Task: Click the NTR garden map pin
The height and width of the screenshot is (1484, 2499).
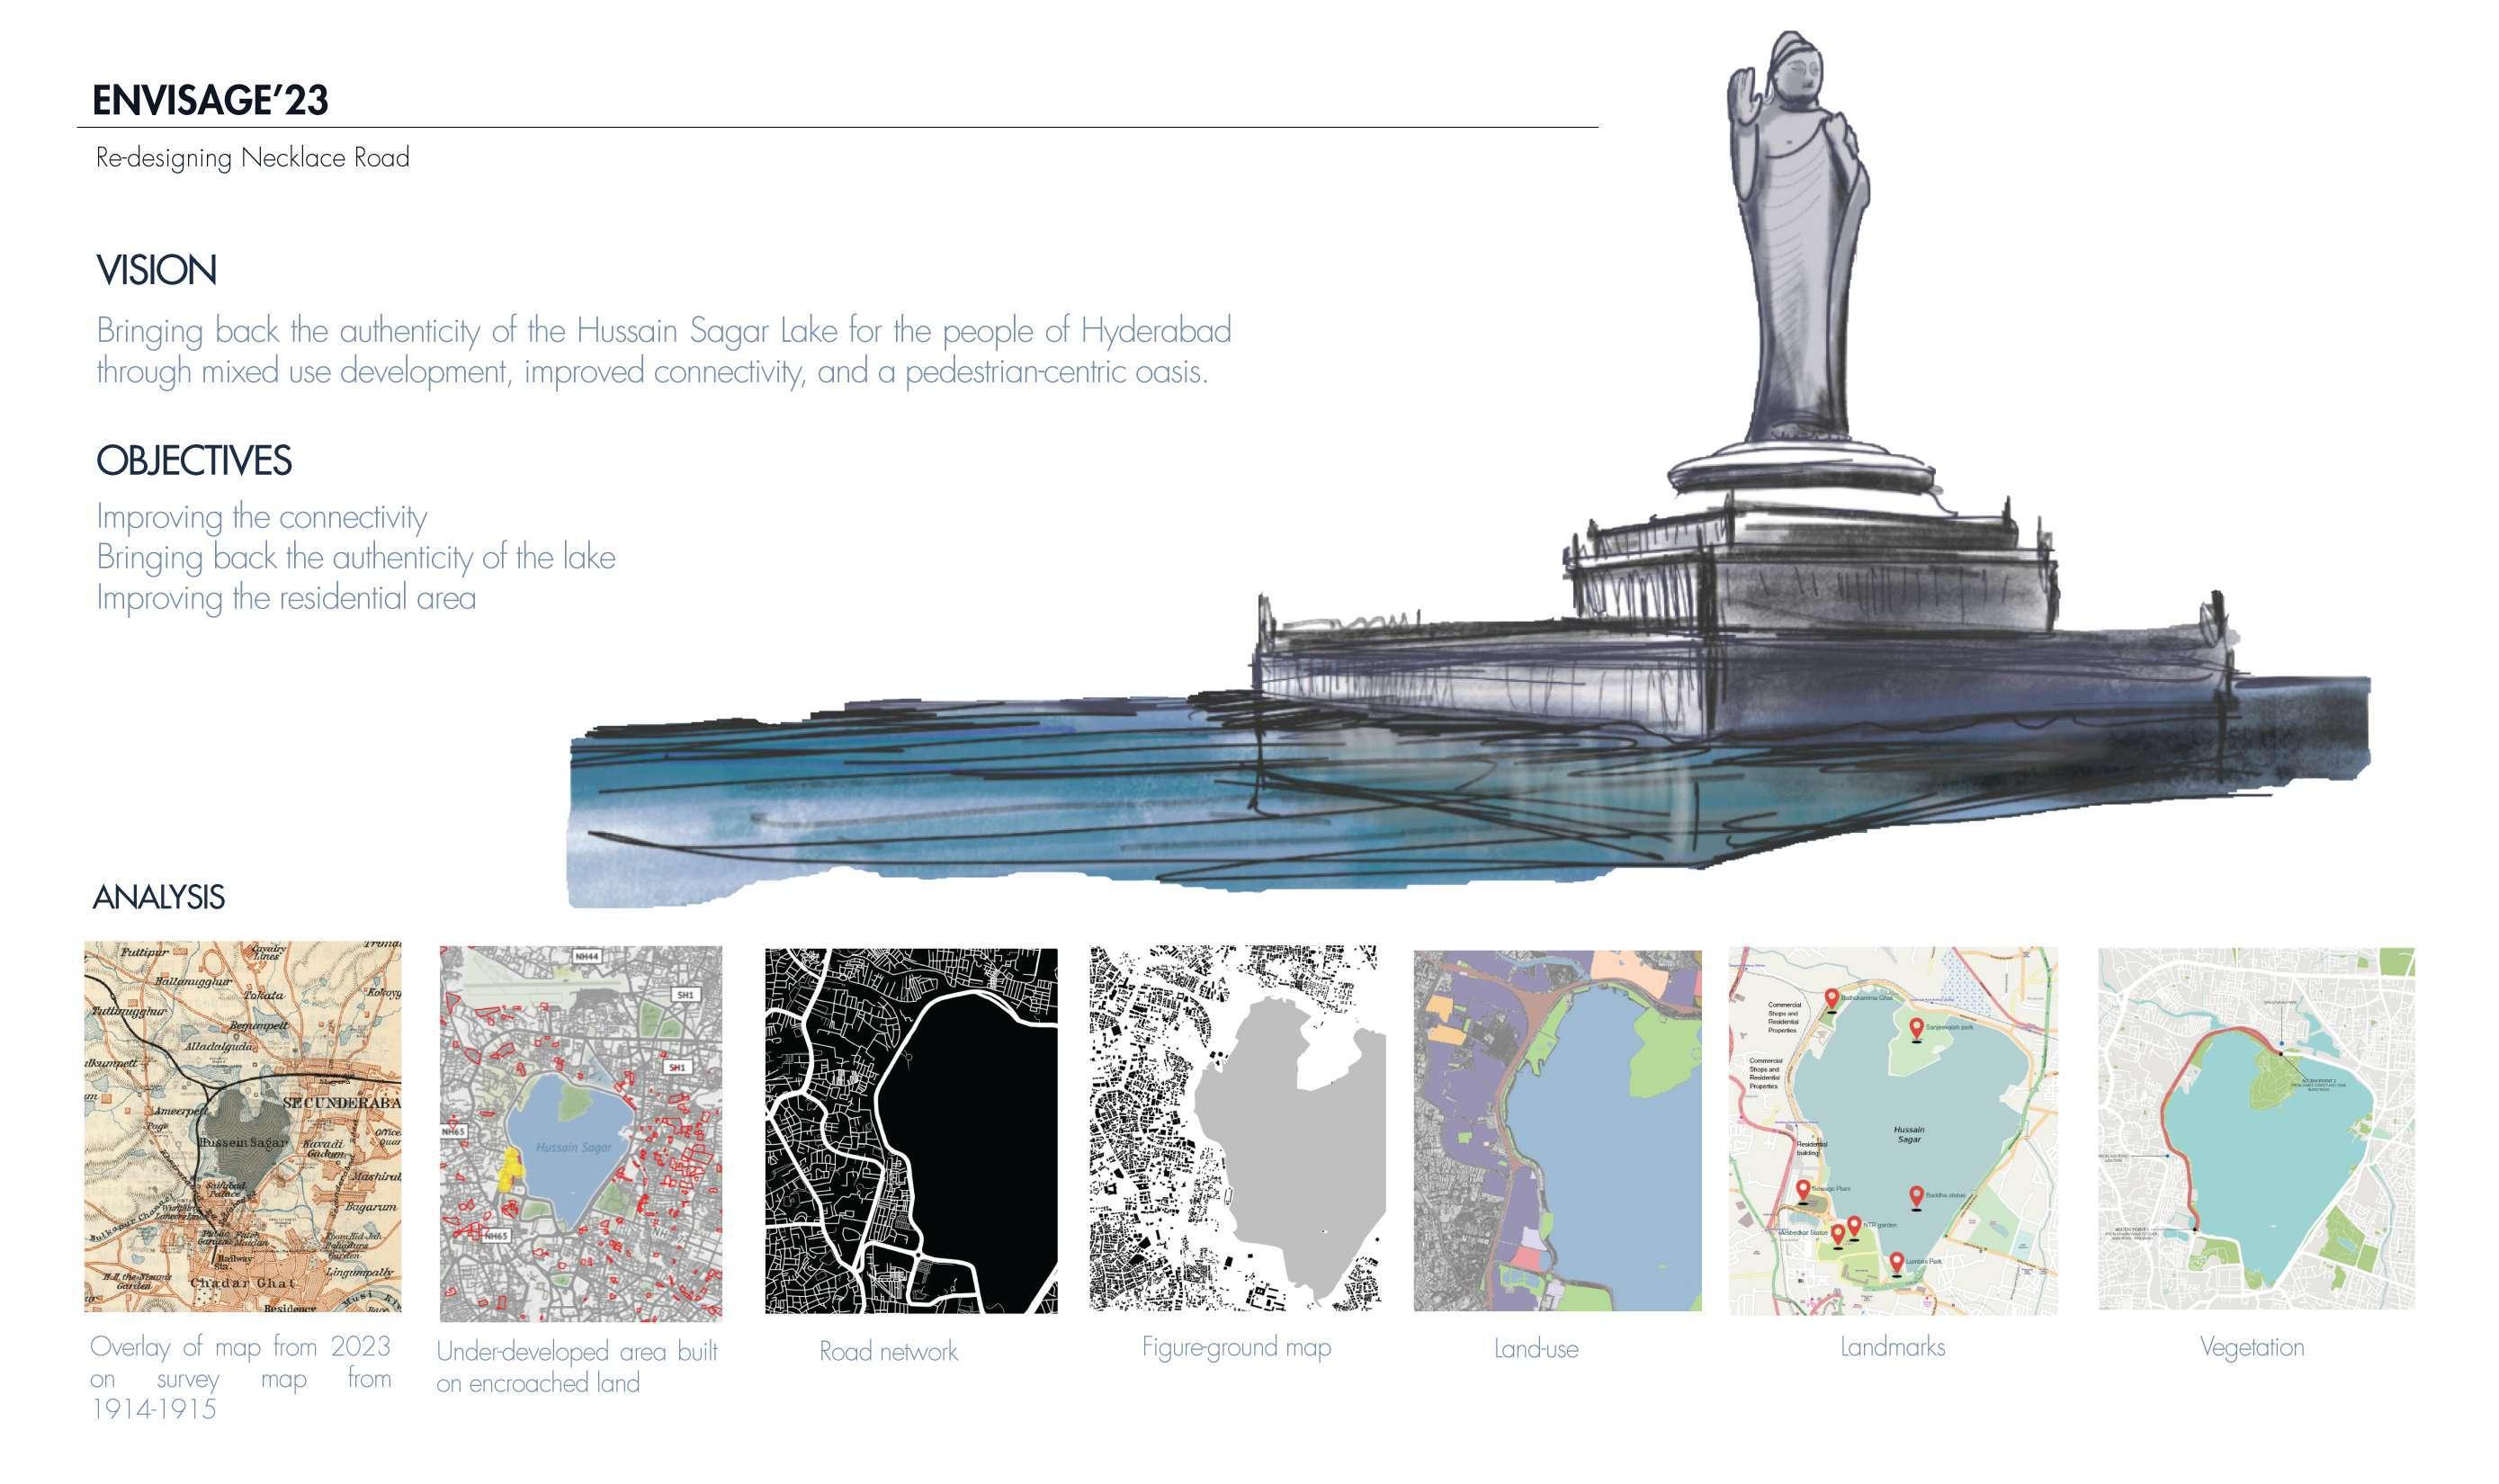Action: point(1853,1226)
